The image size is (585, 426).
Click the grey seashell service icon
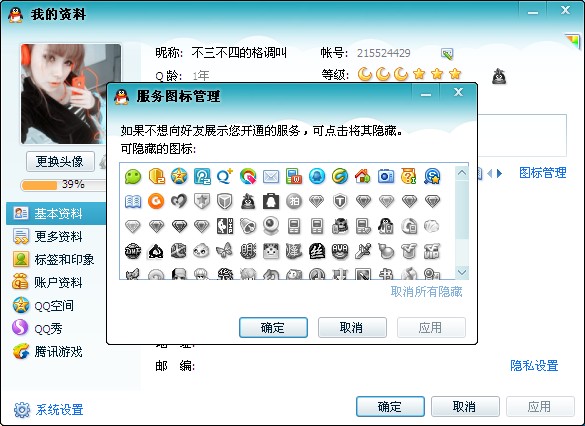click(432, 226)
